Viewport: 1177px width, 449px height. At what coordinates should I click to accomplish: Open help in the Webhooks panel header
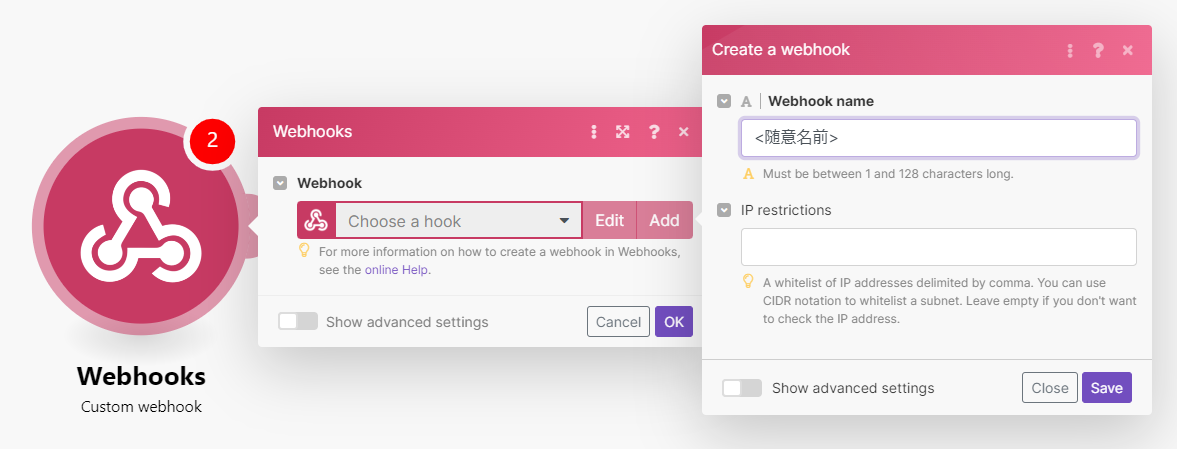(654, 132)
